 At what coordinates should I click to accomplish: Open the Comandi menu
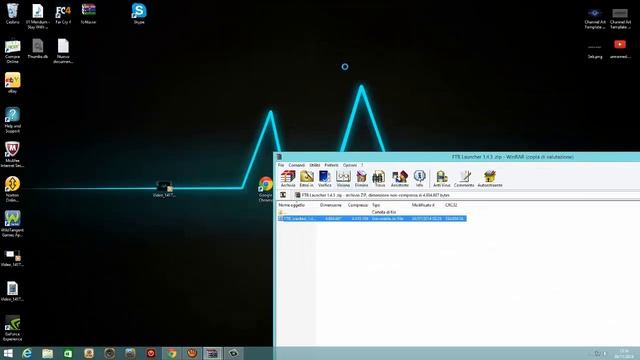tap(297, 165)
